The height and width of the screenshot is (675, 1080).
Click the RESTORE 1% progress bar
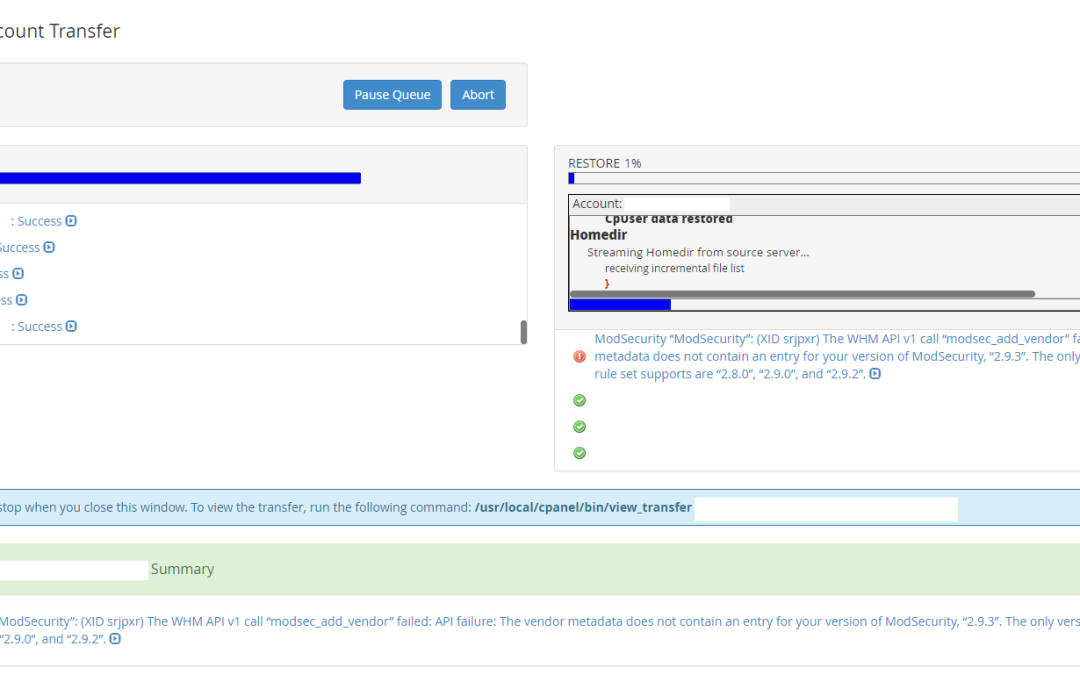824,178
